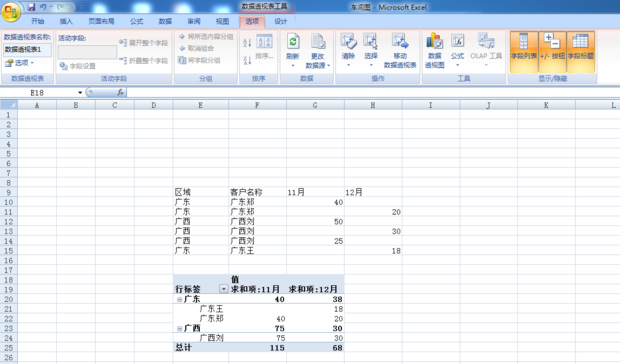This screenshot has width=620, height=364.
Task: Select row 9 header
Action: click(x=8, y=192)
